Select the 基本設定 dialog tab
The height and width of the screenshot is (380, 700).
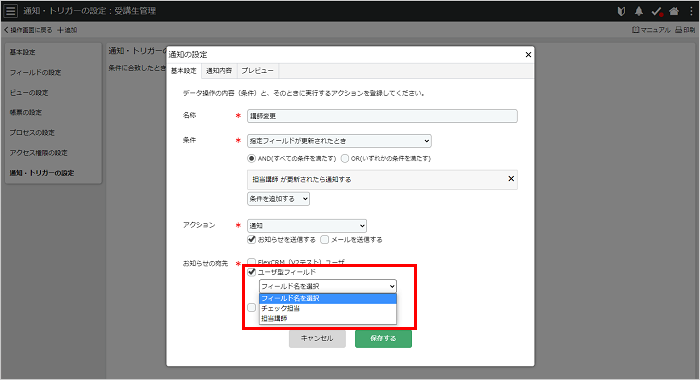[x=184, y=71]
